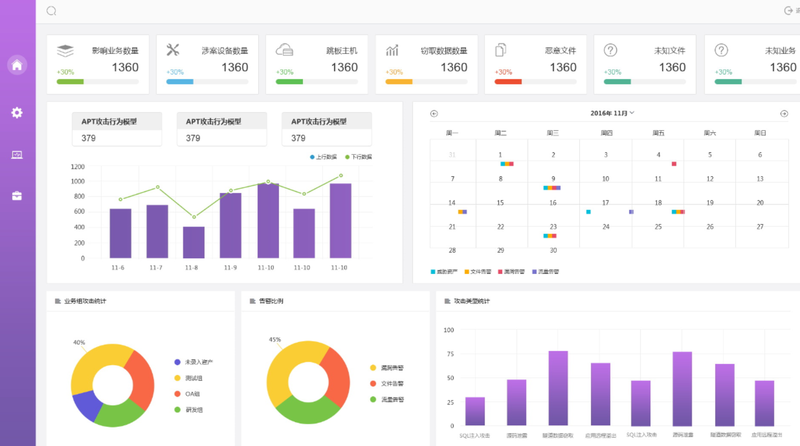Image resolution: width=800 pixels, height=446 pixels.
Task: Toggle 流量告警 in the calendar legend
Action: (545, 271)
